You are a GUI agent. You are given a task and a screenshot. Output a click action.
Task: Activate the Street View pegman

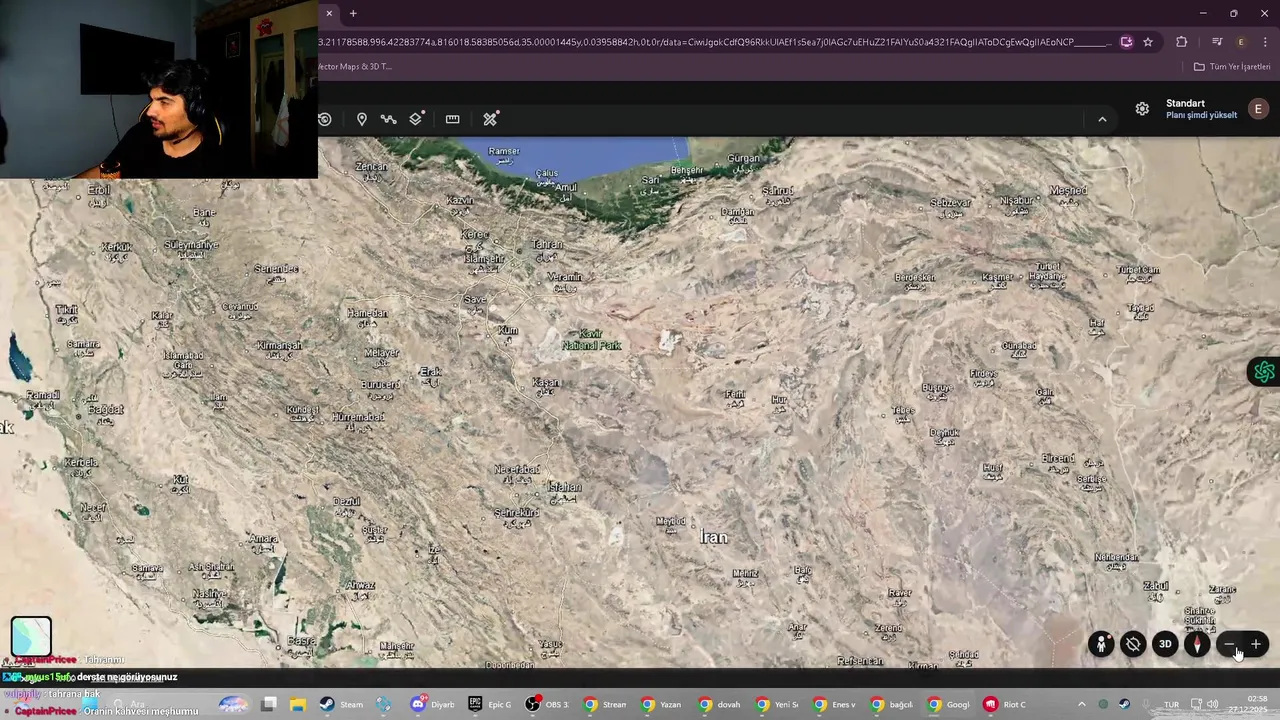point(1101,644)
